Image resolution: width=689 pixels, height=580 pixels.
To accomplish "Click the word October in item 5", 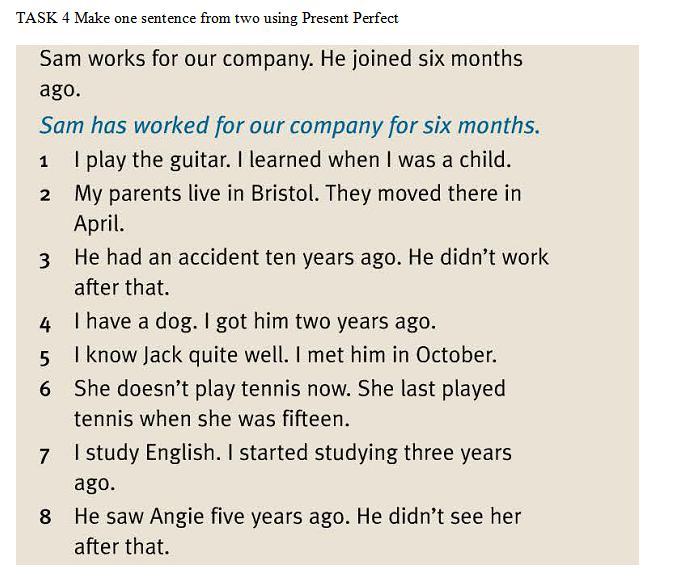I will click(456, 355).
